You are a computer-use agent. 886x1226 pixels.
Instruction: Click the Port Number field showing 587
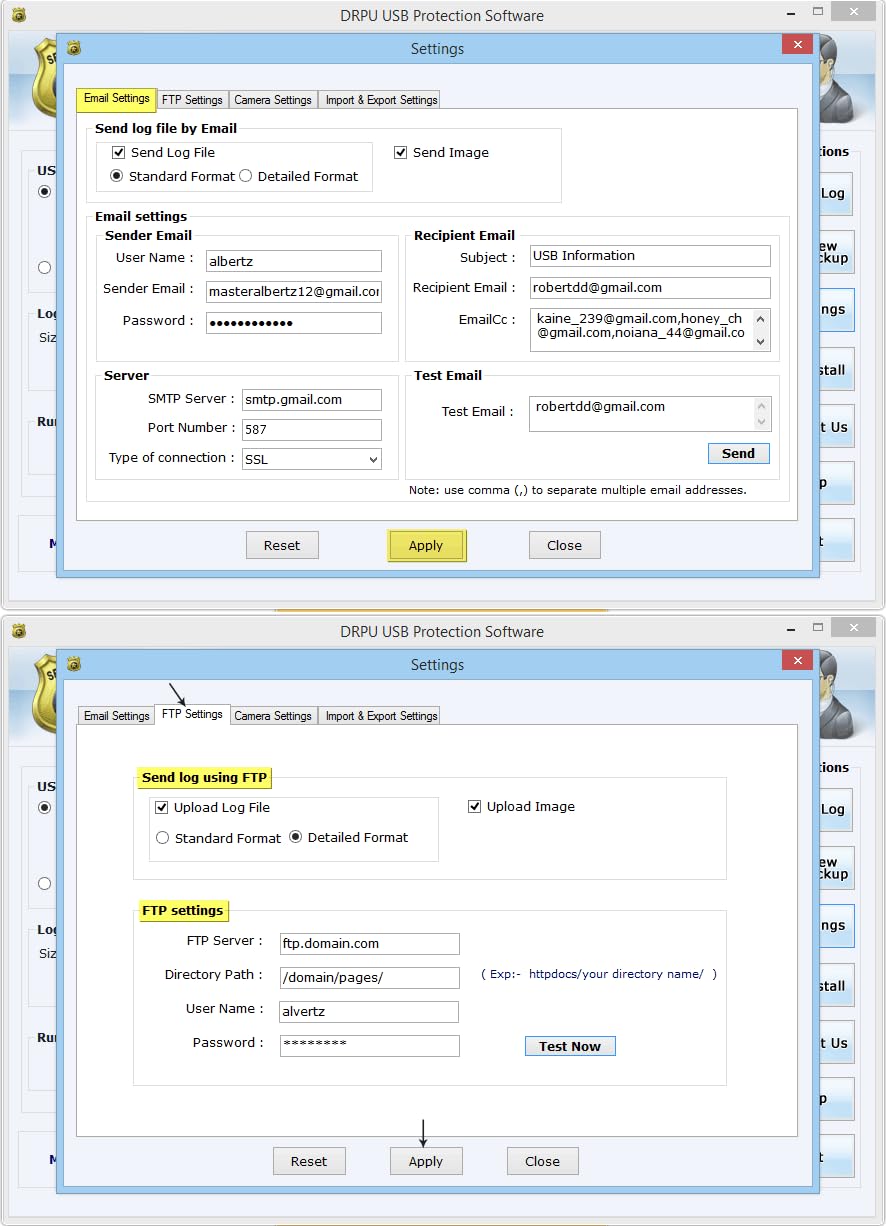[312, 430]
